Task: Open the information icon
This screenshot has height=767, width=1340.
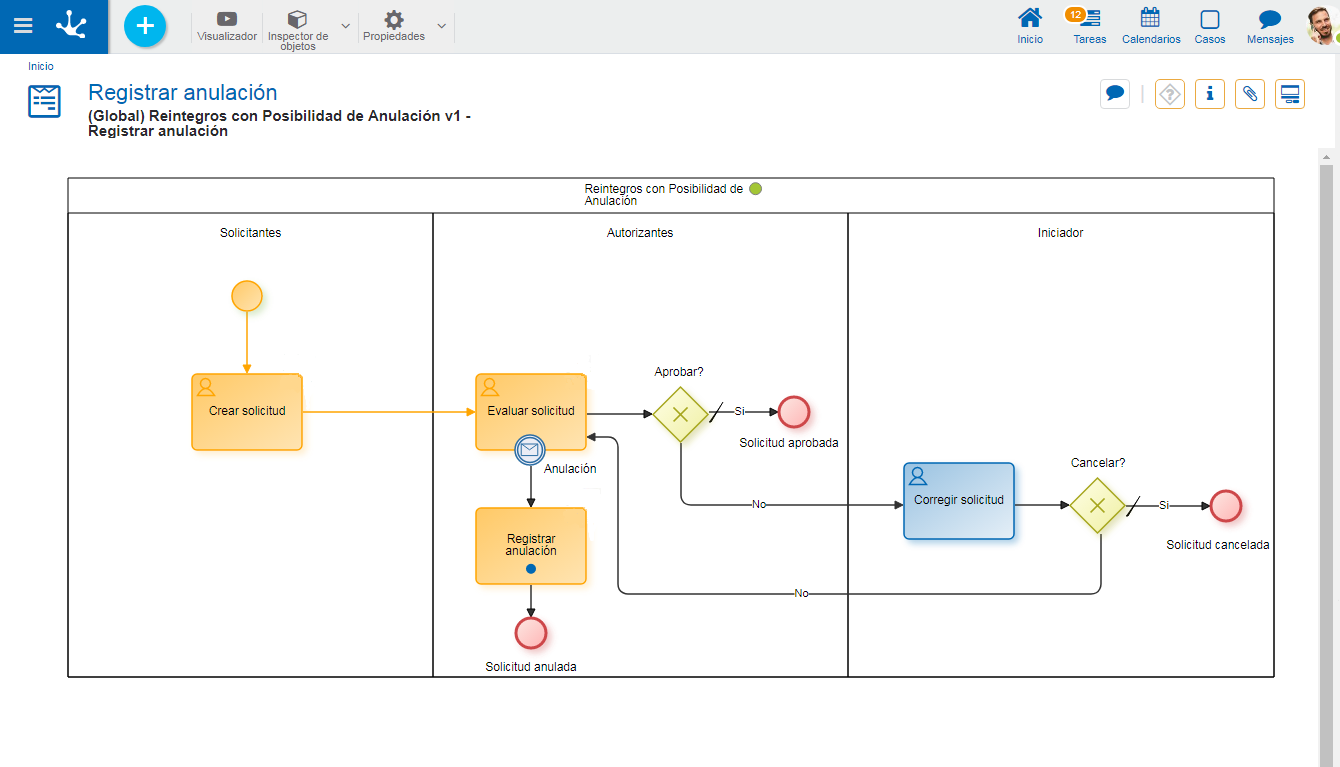Action: click(x=1210, y=94)
